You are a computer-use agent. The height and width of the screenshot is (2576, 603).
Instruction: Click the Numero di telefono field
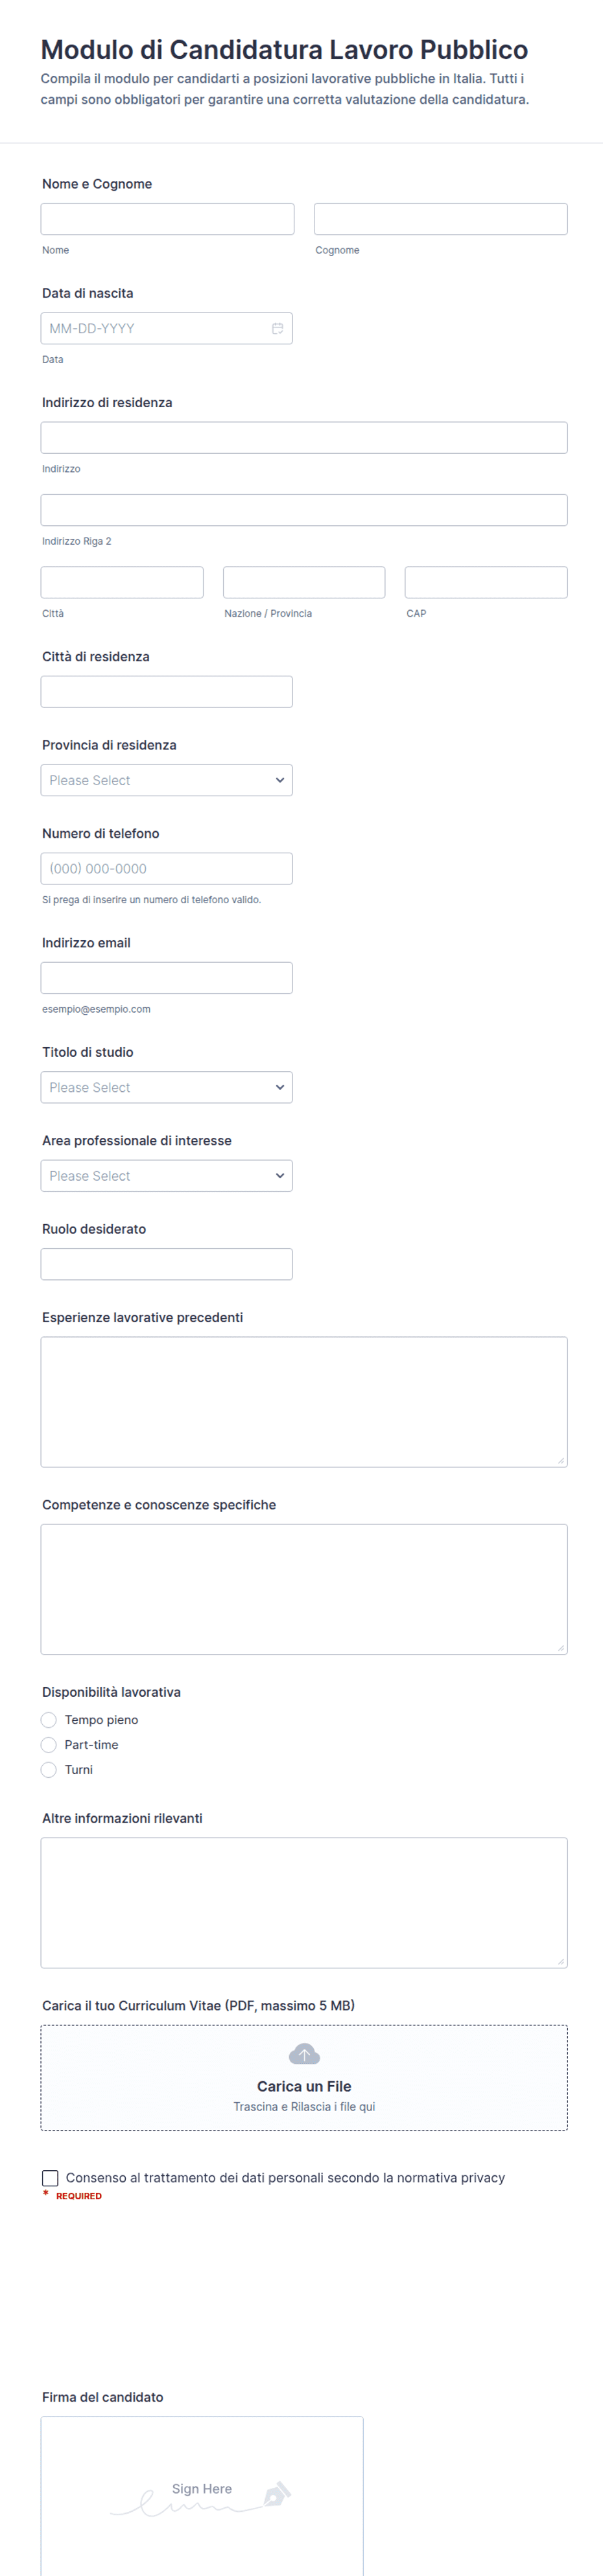(167, 868)
